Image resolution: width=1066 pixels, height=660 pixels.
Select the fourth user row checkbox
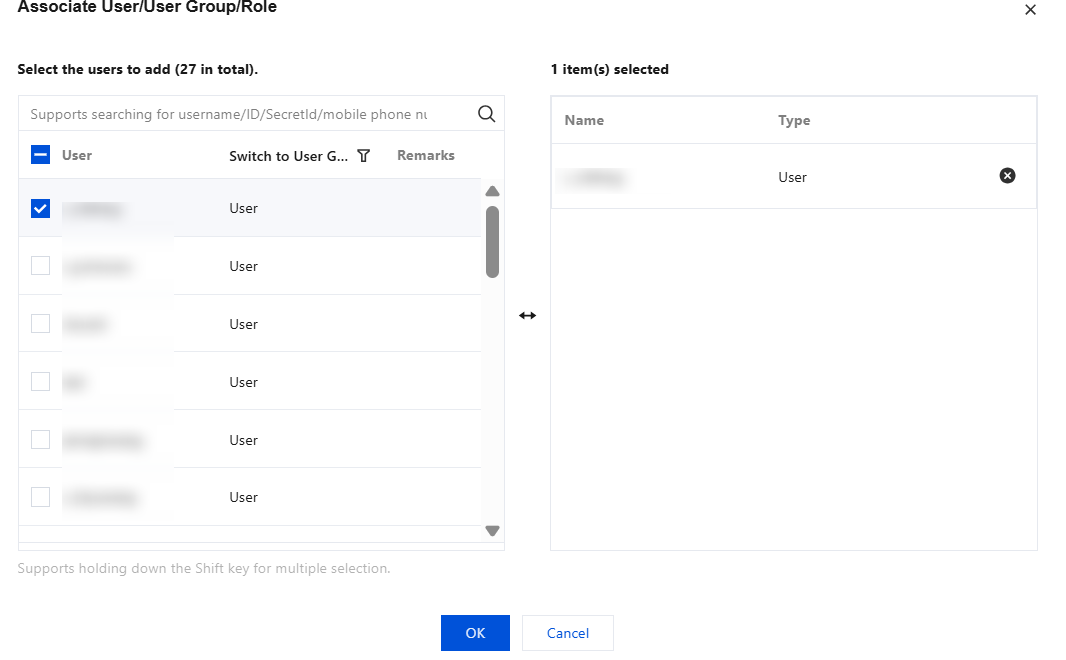pos(41,382)
